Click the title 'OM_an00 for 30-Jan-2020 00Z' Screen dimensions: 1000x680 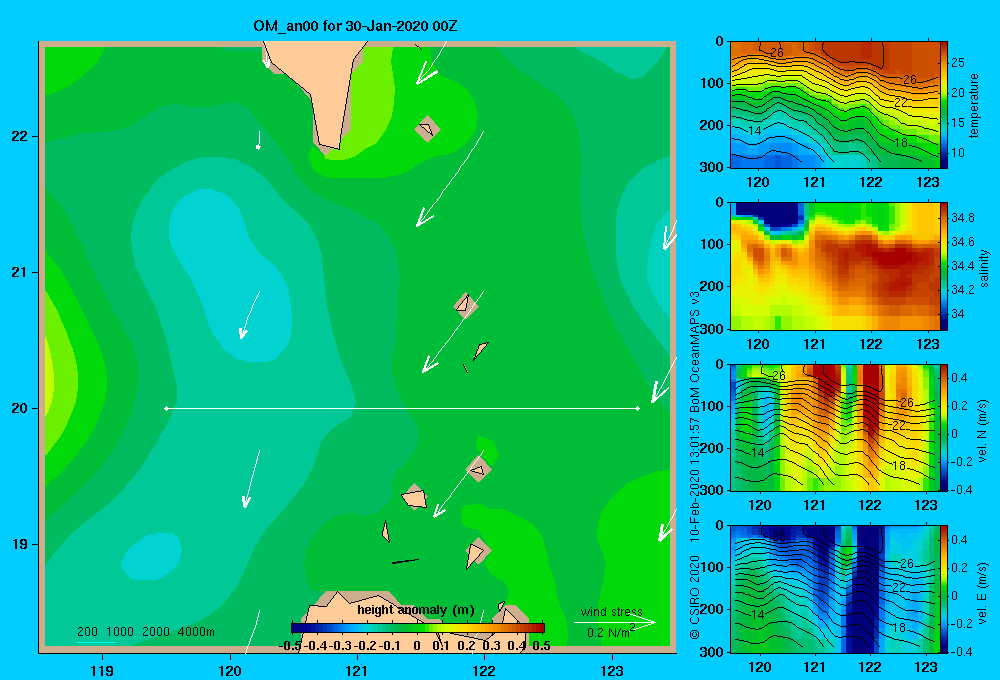(x=355, y=26)
